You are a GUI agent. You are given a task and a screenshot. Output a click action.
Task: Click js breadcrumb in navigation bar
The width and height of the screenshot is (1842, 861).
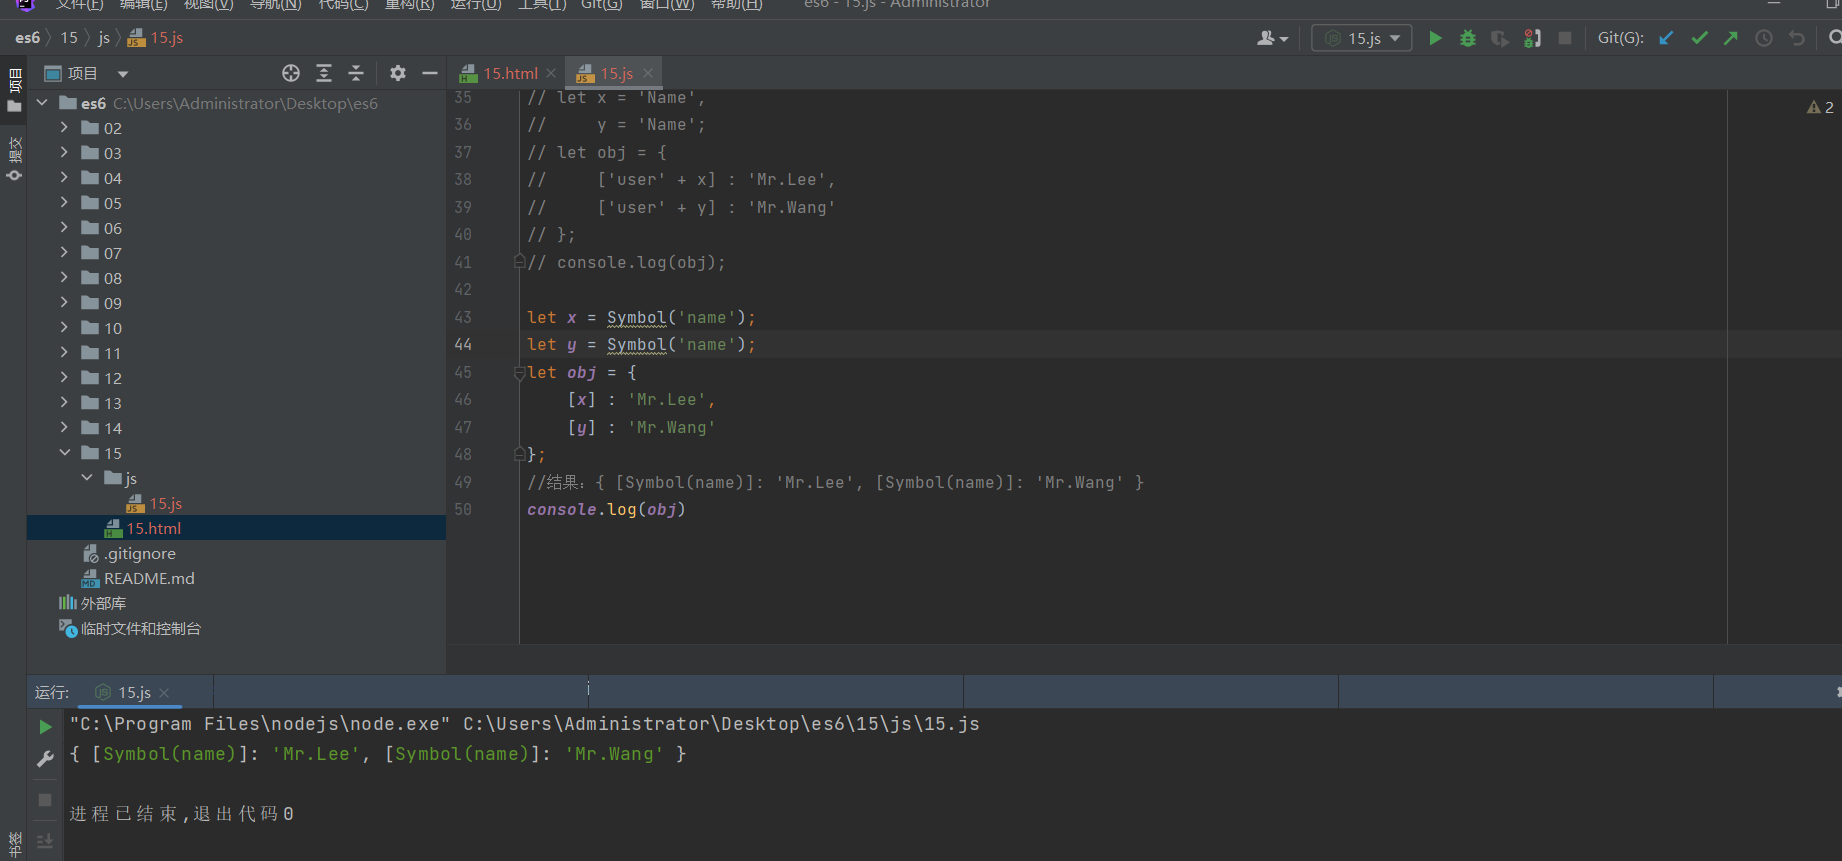click(x=104, y=38)
